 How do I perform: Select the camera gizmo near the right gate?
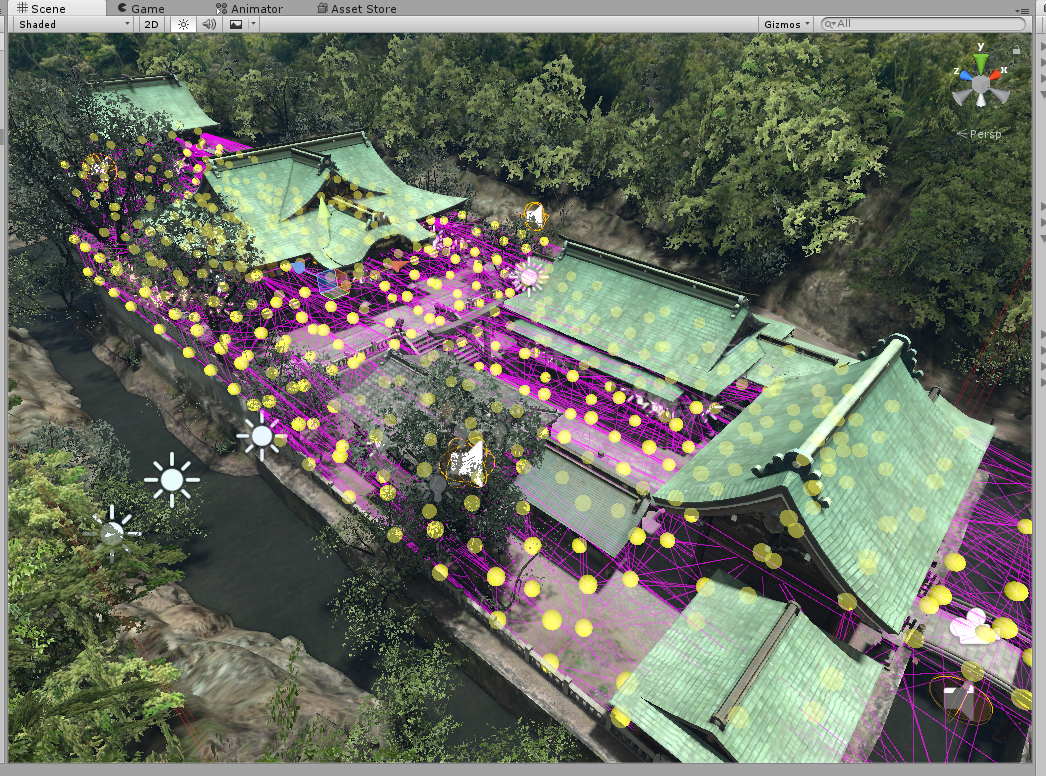(973, 626)
